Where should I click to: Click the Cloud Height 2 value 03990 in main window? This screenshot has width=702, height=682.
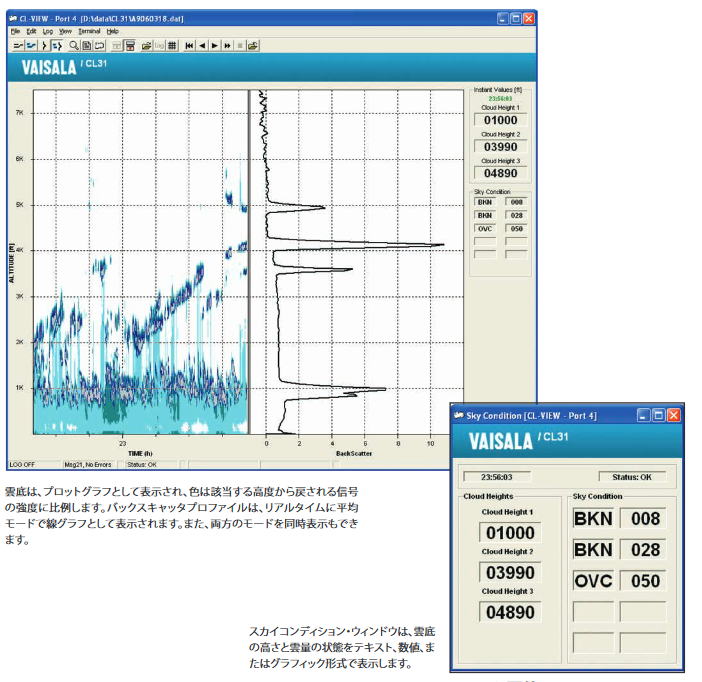pyautogui.click(x=501, y=146)
